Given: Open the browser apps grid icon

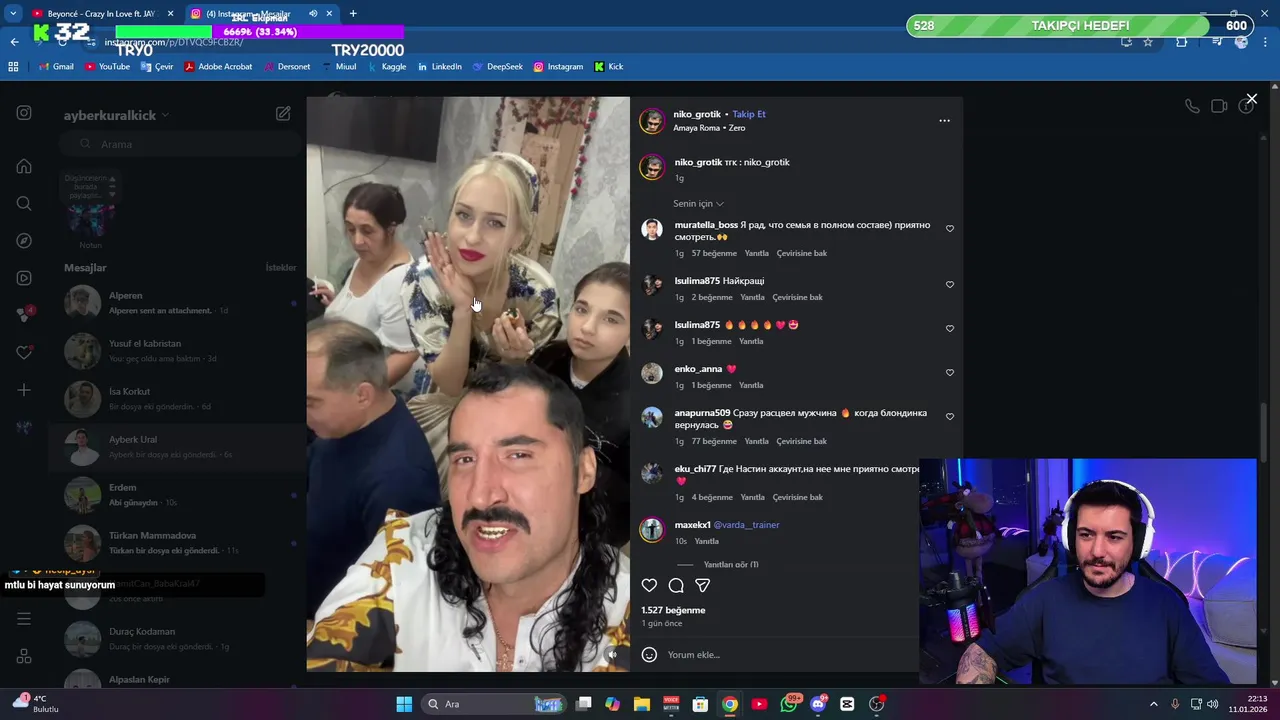Looking at the screenshot, I should (13, 67).
